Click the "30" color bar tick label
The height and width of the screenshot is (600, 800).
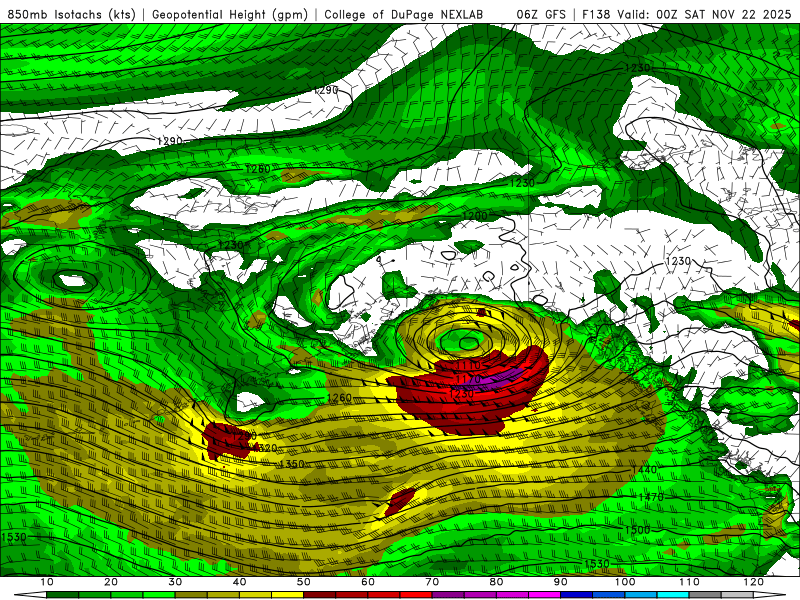(x=175, y=582)
